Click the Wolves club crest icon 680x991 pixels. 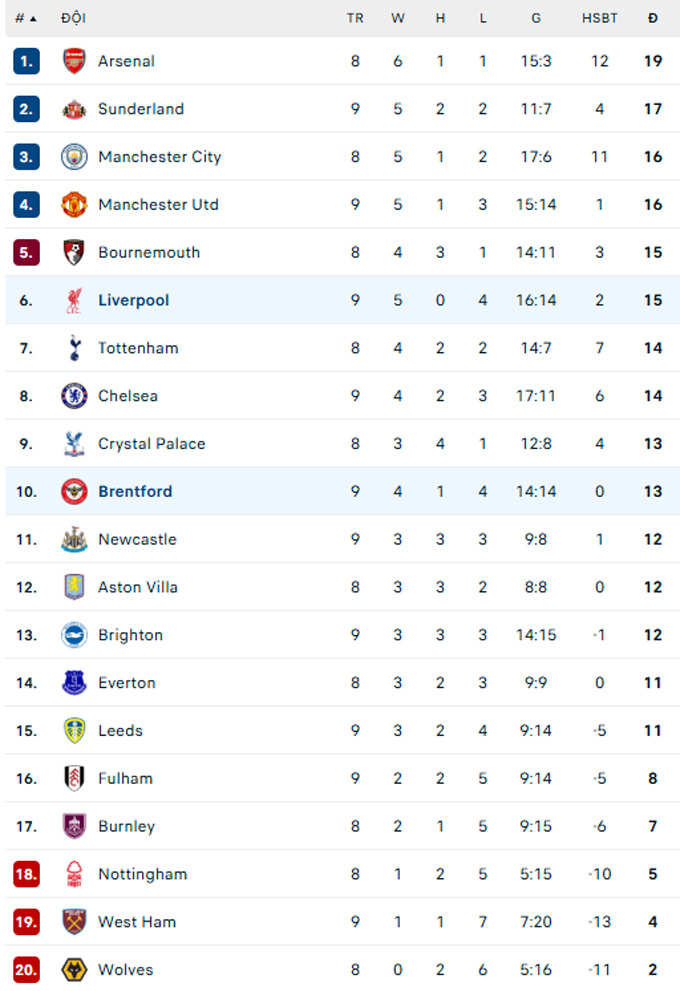point(74,969)
